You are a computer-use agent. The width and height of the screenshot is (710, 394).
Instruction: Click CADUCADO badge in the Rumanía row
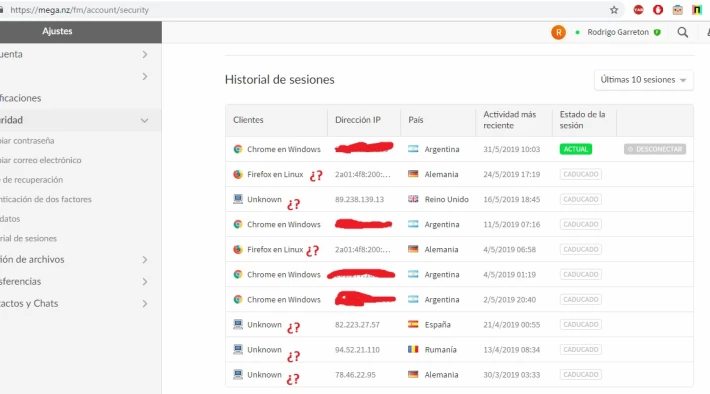pos(580,349)
